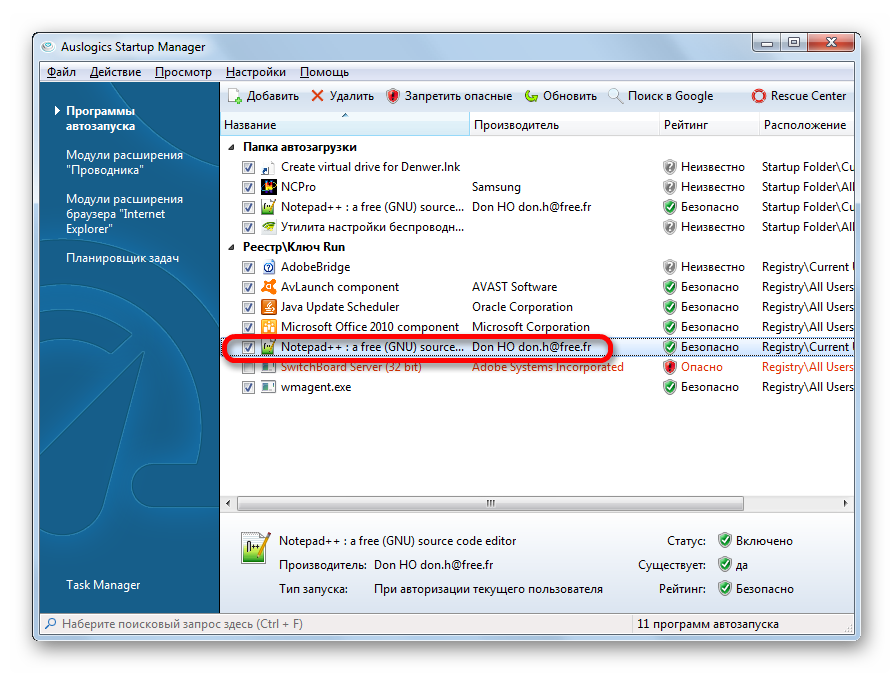Open Планировщик задач section
Viewport: 894px width, 674px height.
point(122,258)
